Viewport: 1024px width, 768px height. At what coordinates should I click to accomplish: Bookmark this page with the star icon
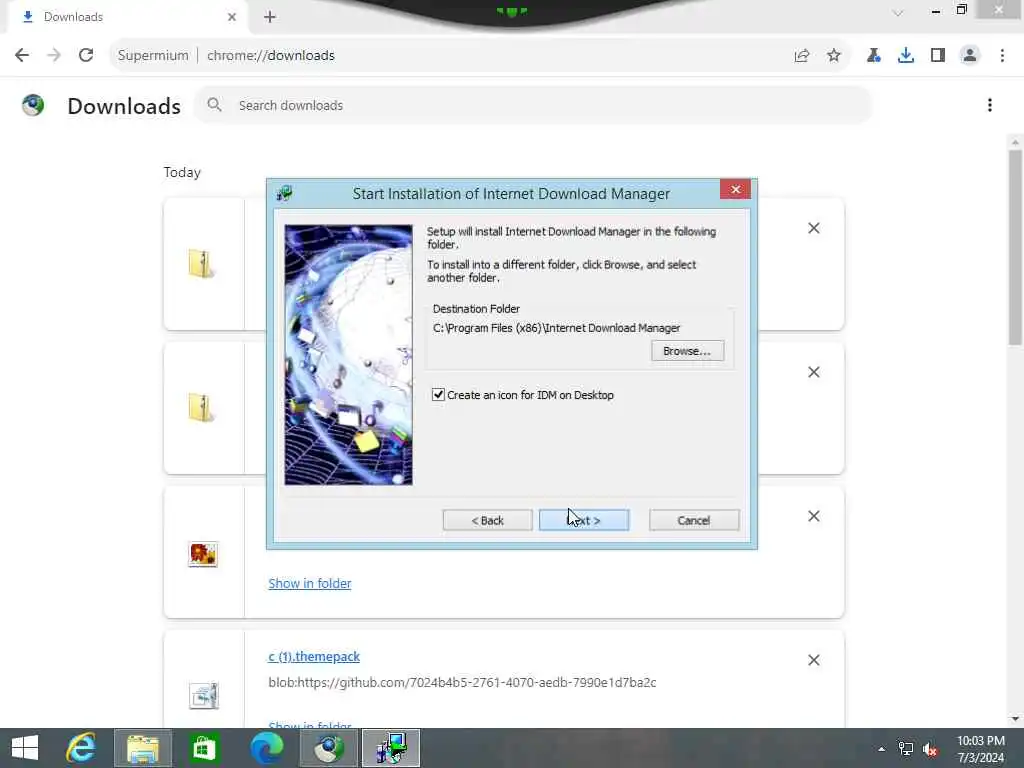pos(834,56)
